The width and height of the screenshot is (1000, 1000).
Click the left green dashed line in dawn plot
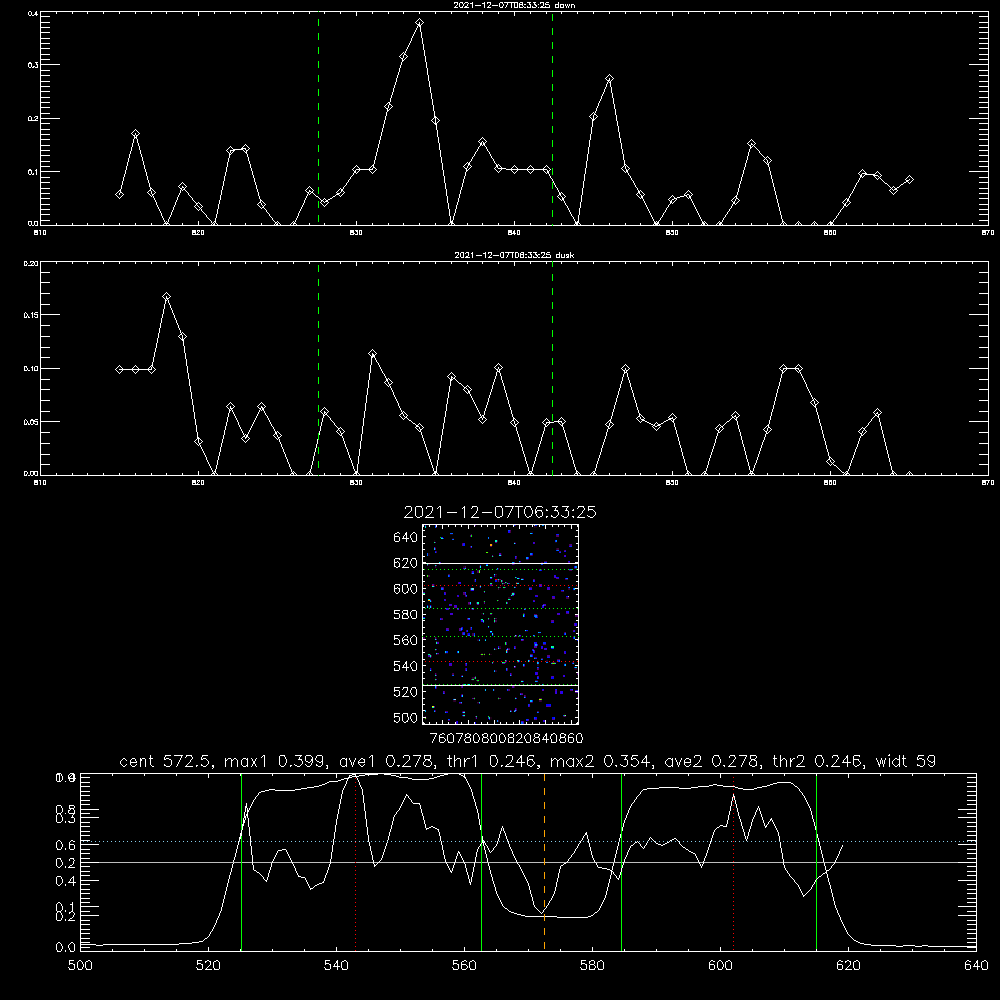(318, 119)
